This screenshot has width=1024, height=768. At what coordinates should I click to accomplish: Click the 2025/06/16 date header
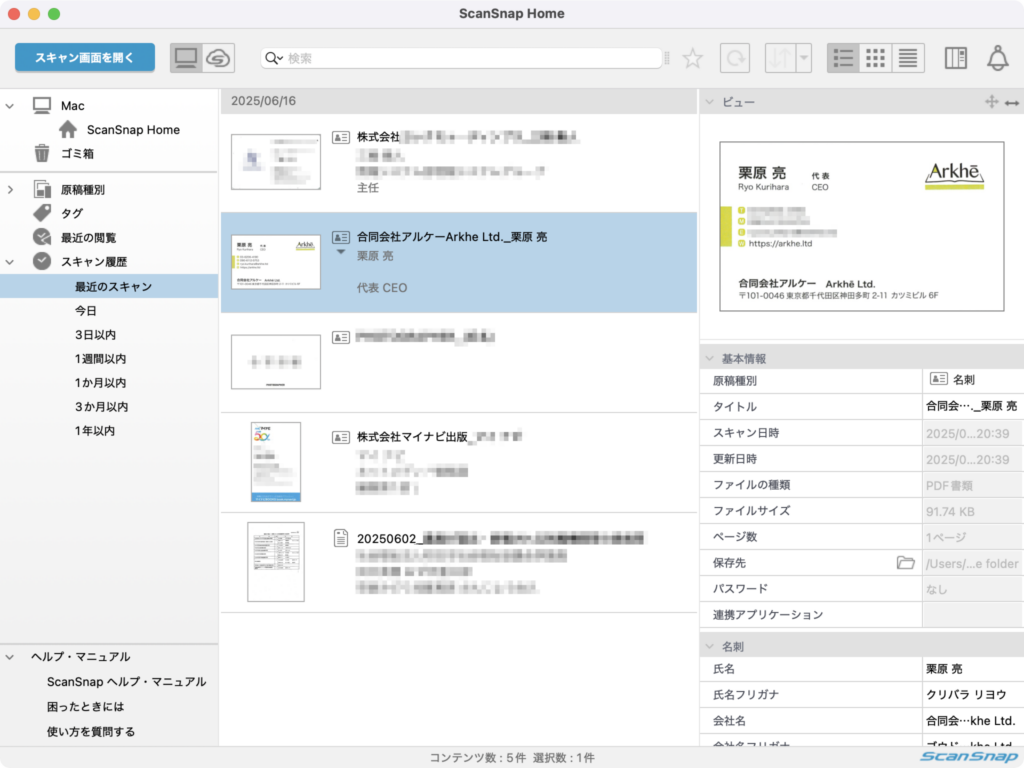[x=263, y=101]
